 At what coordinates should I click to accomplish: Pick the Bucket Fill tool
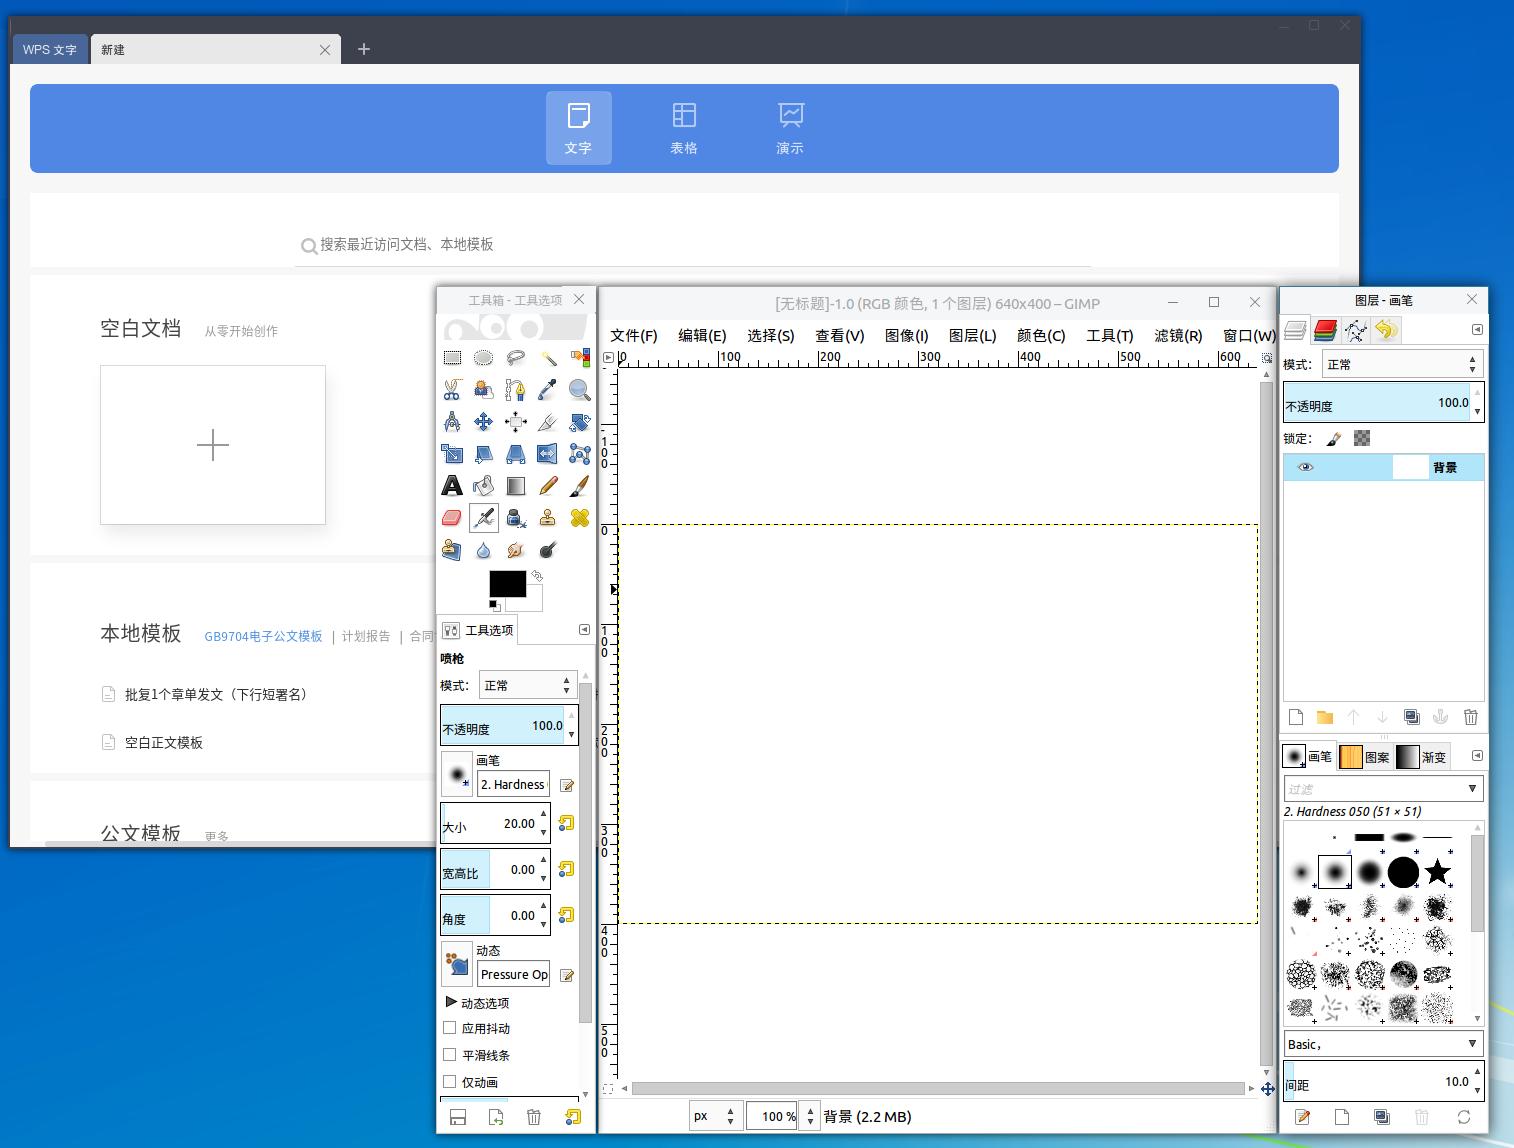point(484,486)
